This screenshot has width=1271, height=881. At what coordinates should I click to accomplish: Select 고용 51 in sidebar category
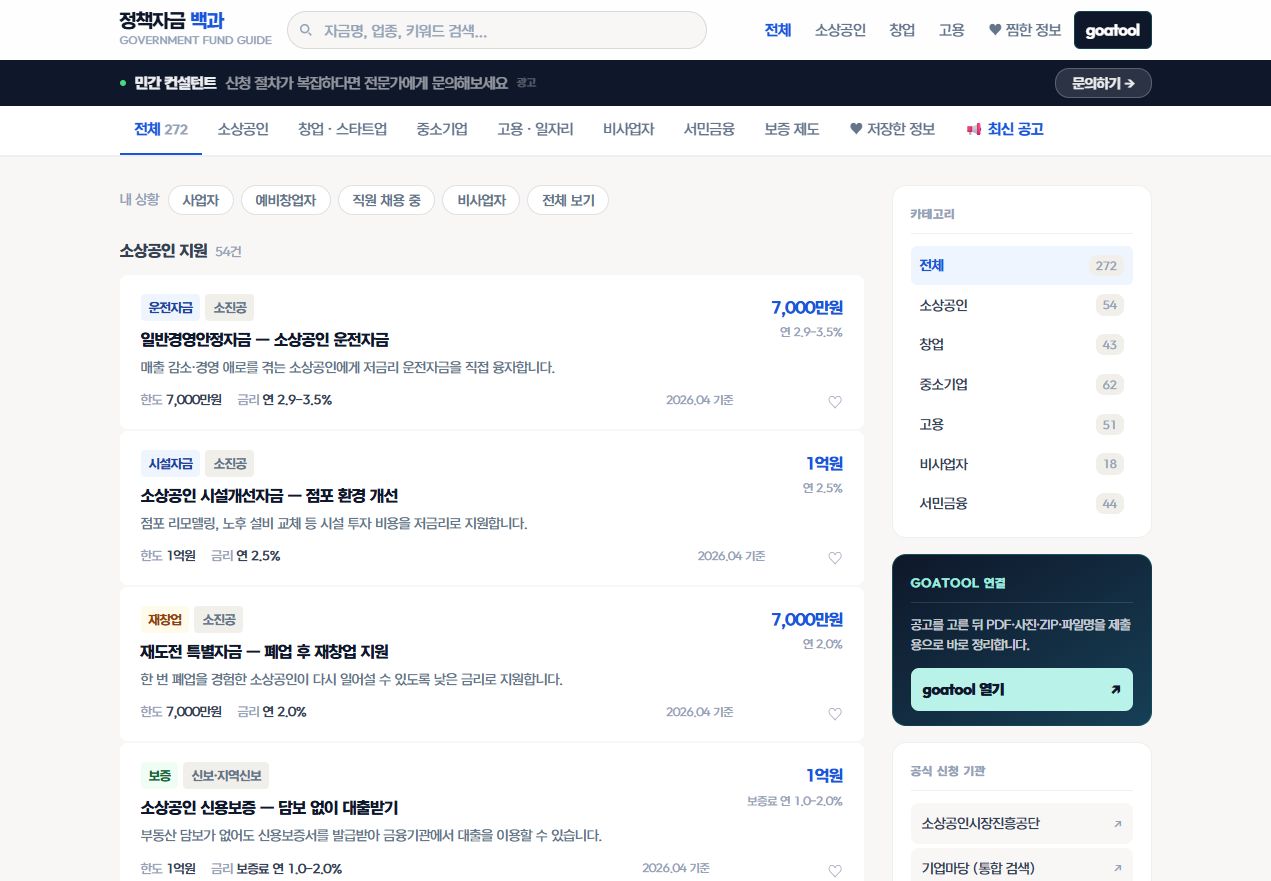[1021, 424]
